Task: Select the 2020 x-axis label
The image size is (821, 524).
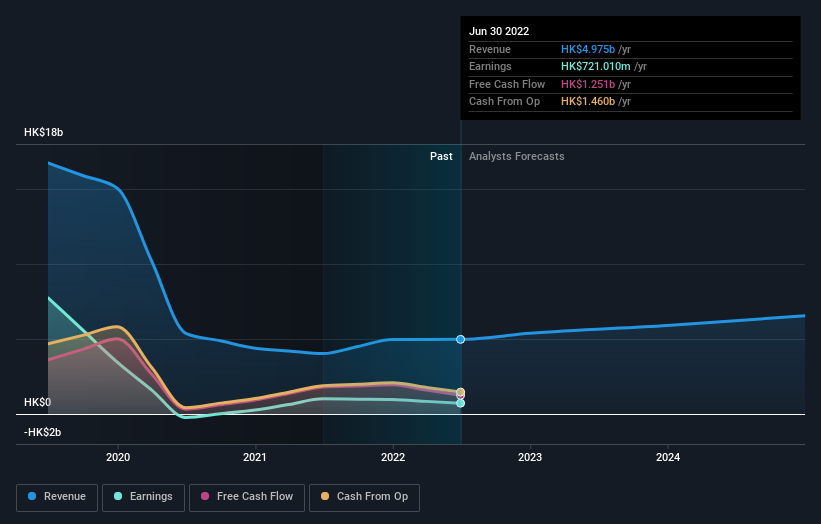Action: tap(118, 457)
